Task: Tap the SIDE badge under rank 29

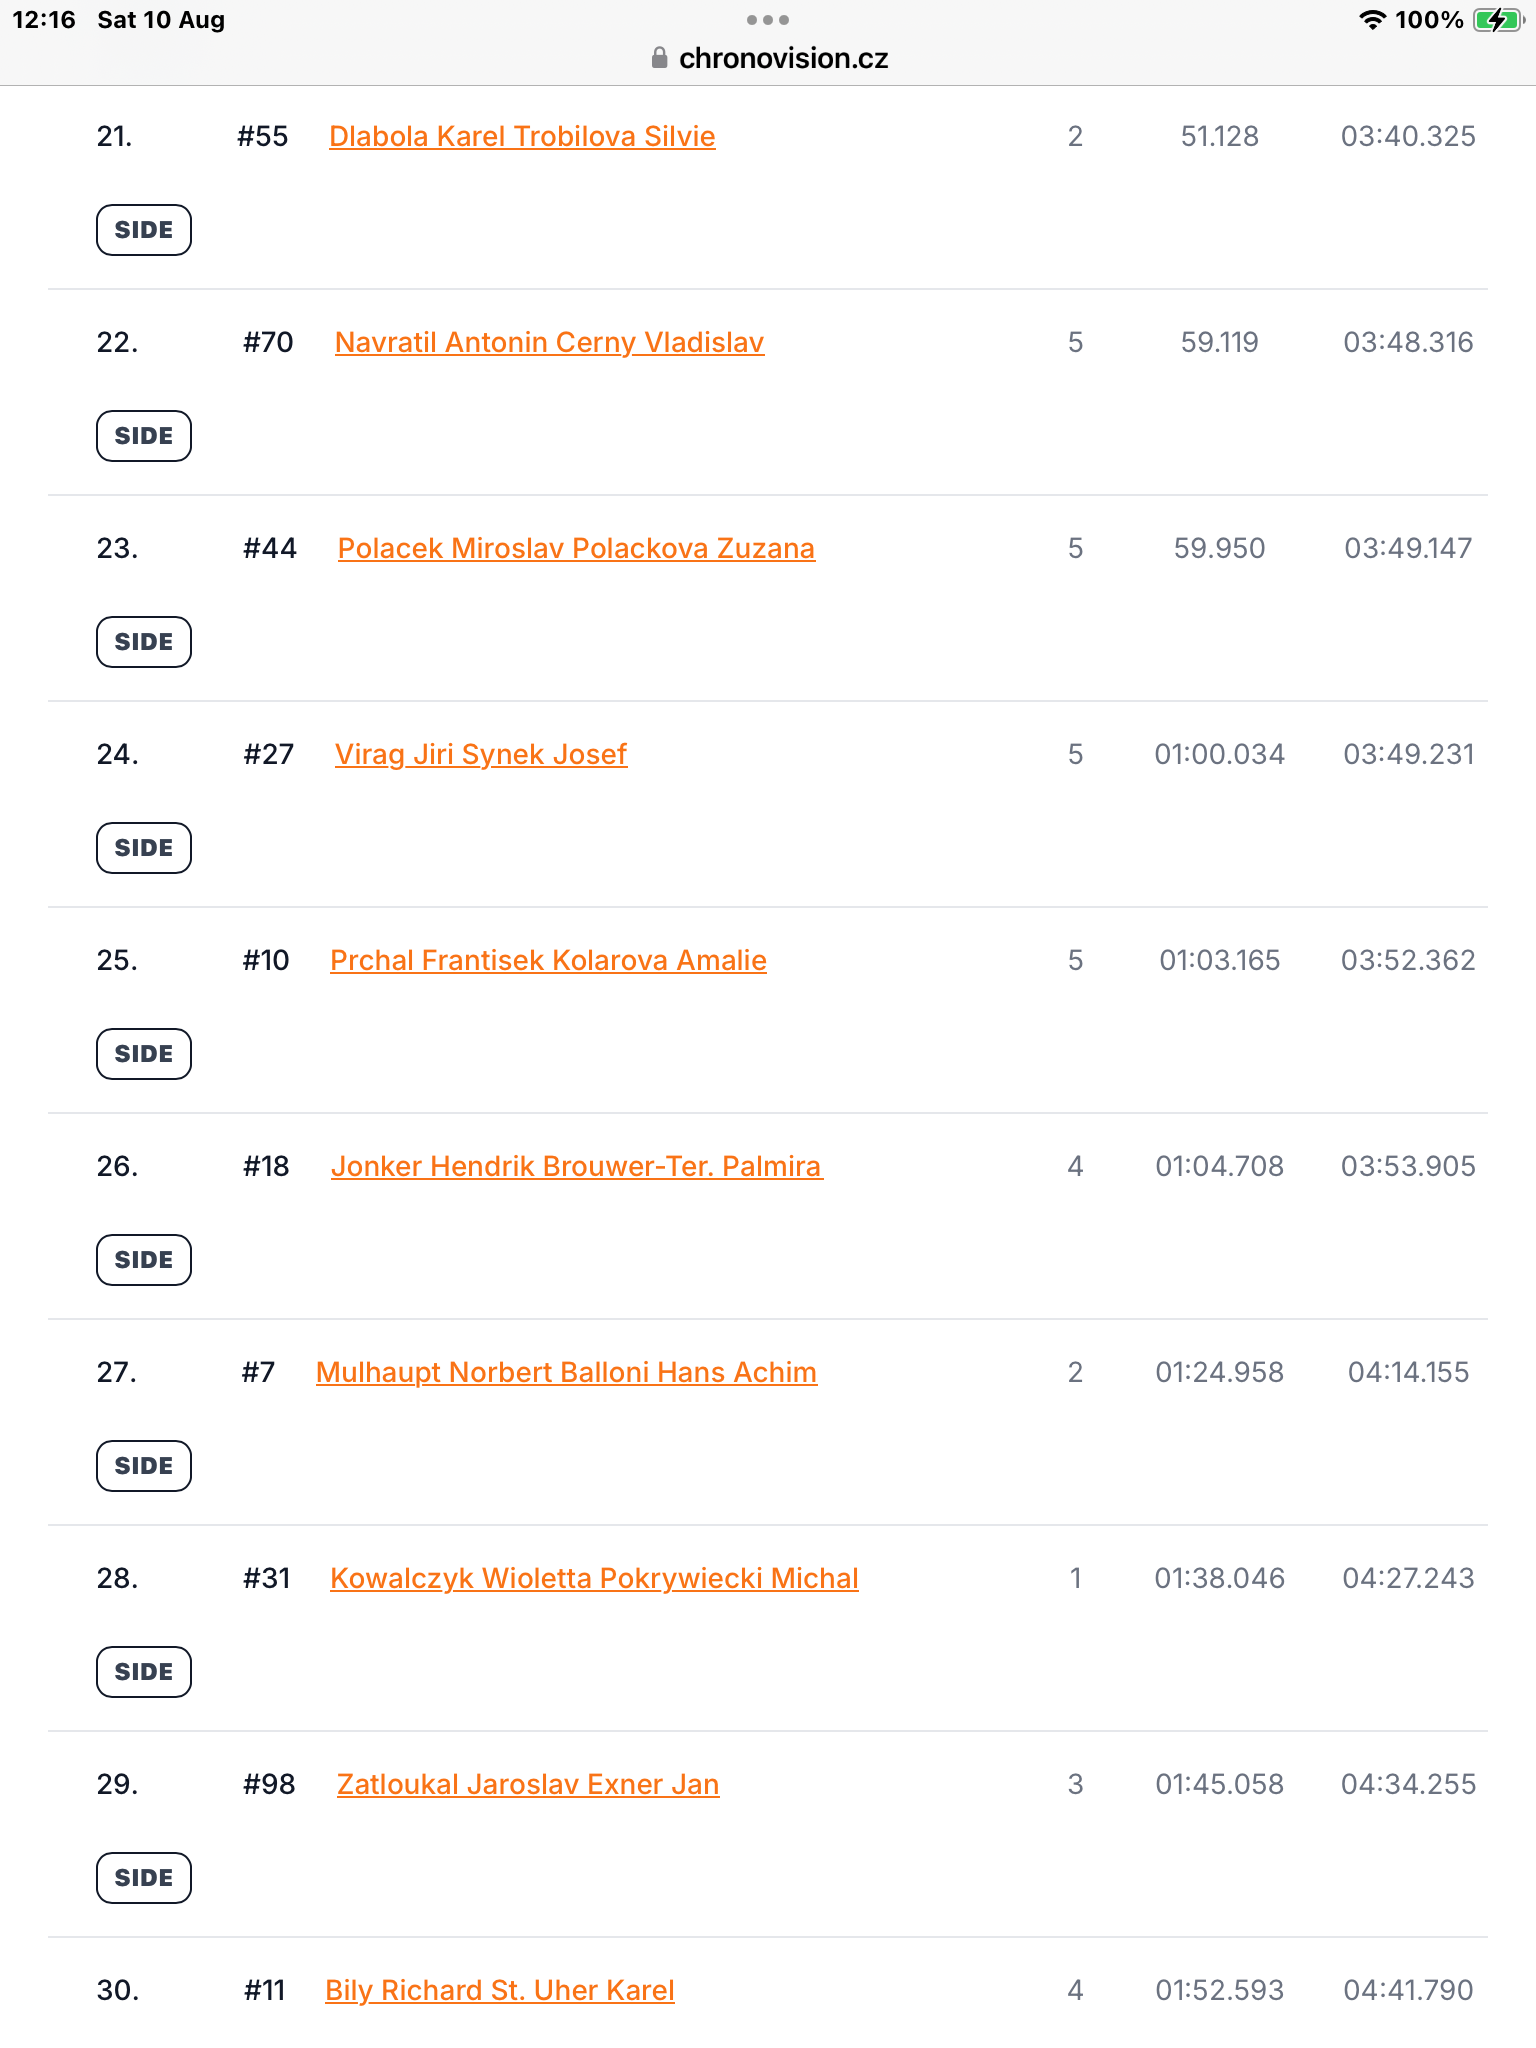Action: (144, 1878)
